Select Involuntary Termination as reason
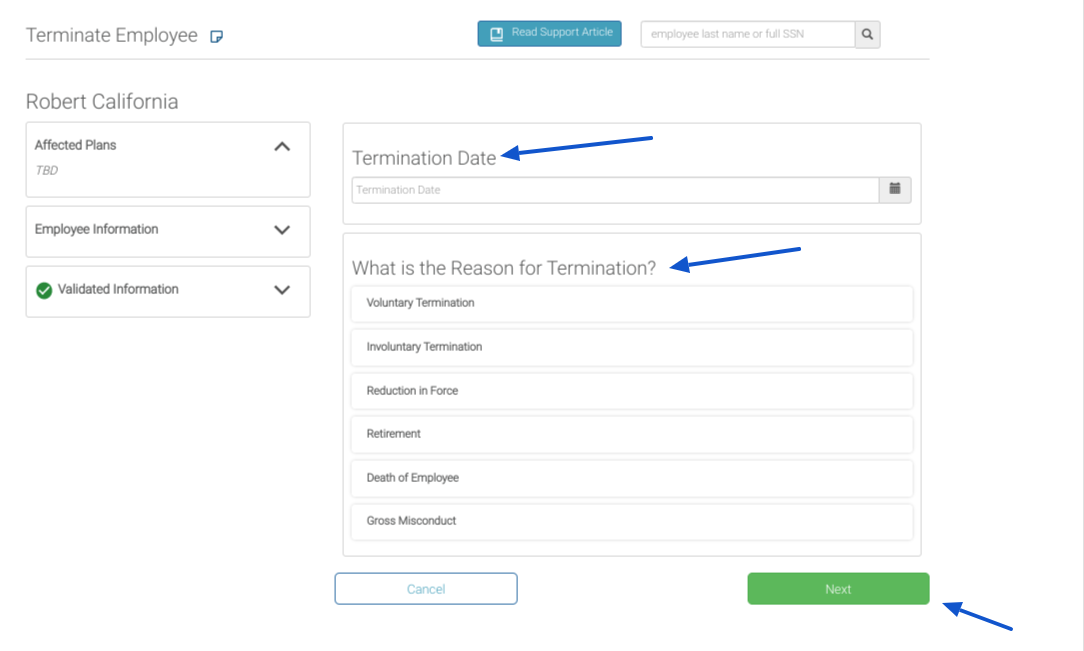 pos(631,347)
